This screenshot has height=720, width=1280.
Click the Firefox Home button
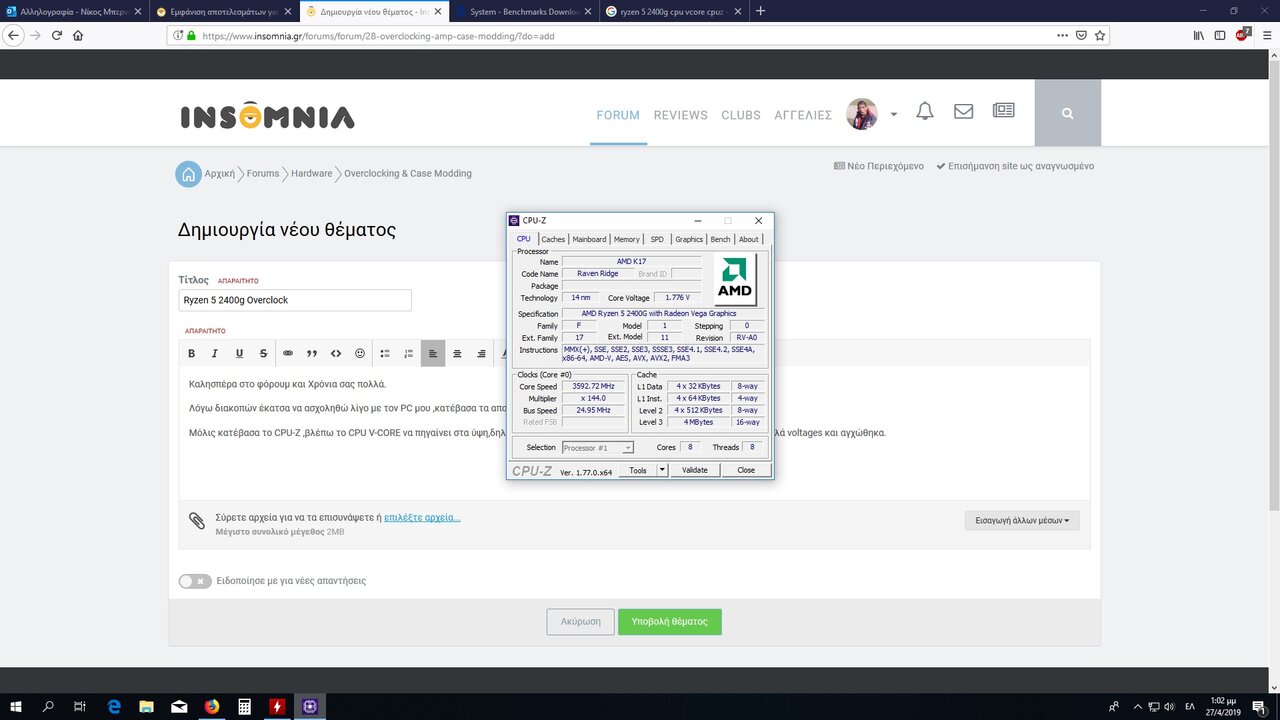pos(78,35)
